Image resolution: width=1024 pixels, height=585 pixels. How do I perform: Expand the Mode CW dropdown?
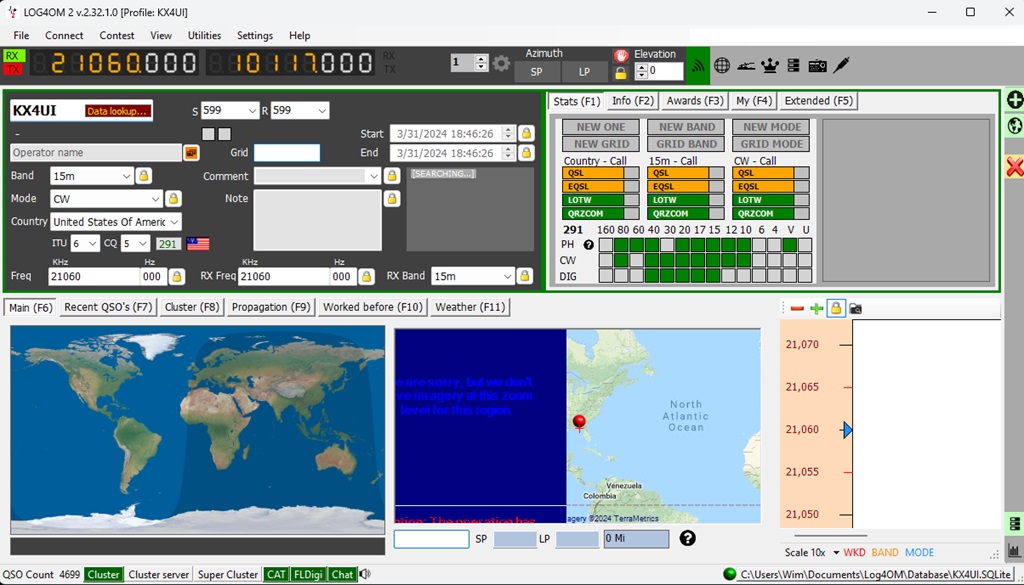tap(155, 198)
